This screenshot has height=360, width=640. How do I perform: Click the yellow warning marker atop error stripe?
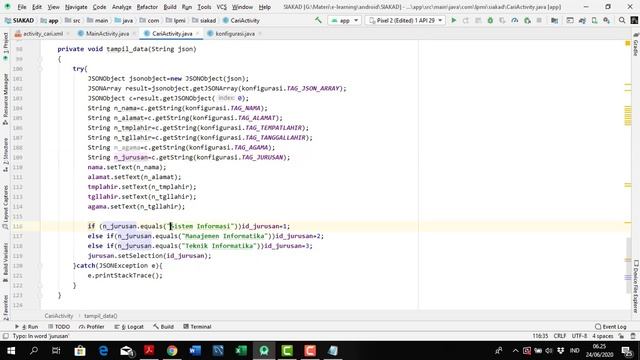[x=628, y=43]
